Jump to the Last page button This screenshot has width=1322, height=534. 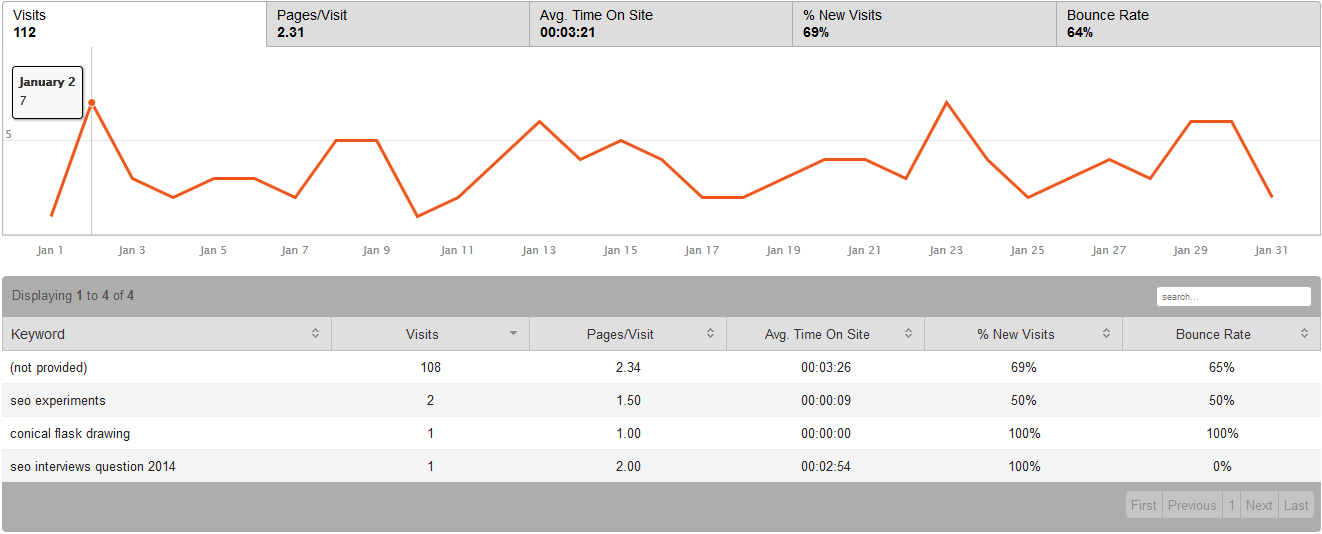pyautogui.click(x=1296, y=505)
